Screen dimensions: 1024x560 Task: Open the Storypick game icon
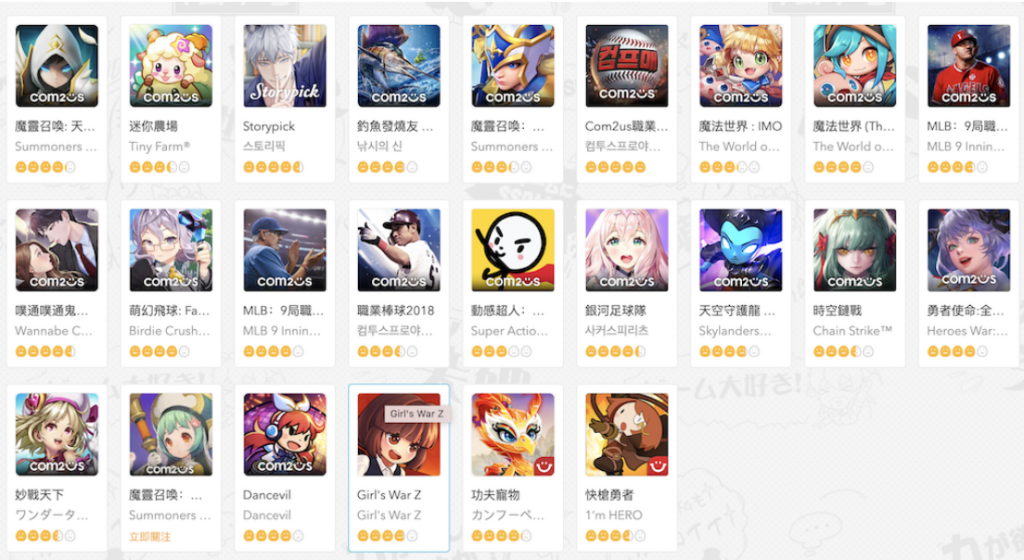(284, 66)
